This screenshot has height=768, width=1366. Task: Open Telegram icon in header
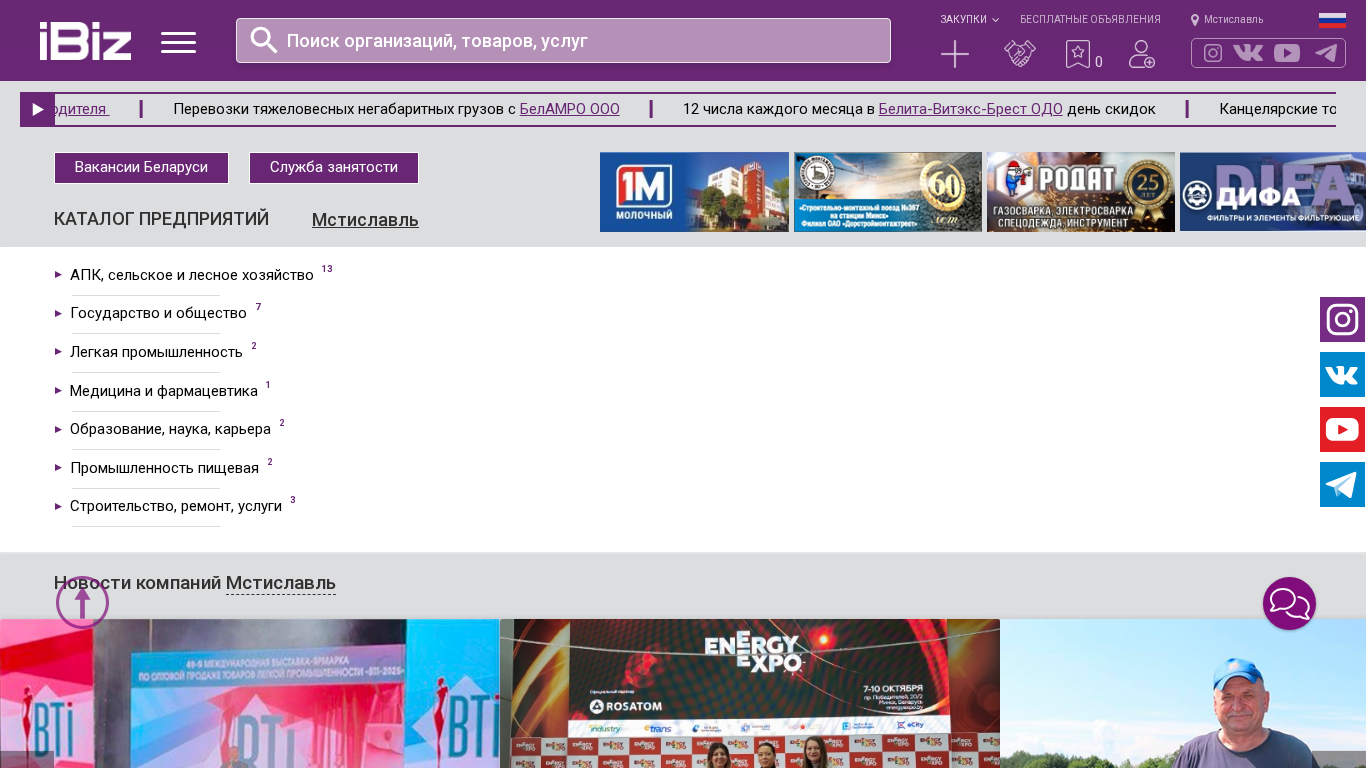click(1326, 53)
